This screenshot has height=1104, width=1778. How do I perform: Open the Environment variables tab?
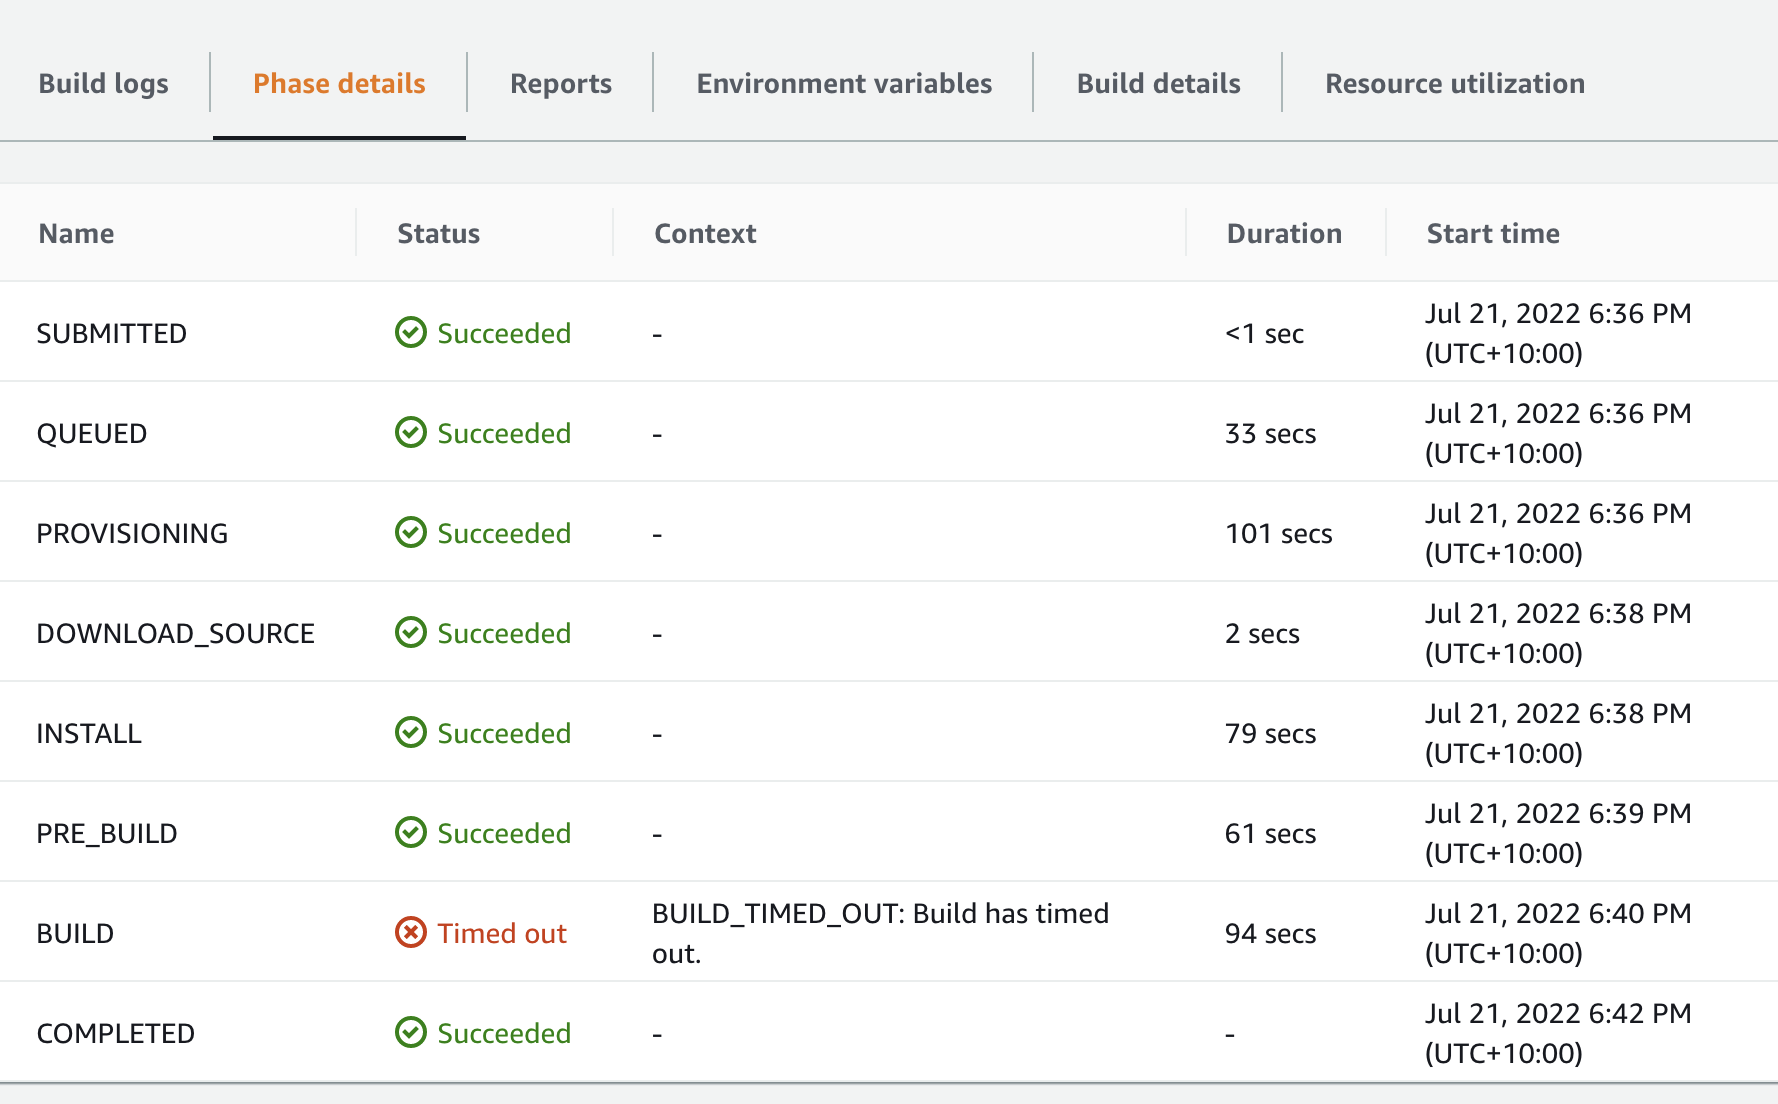click(x=844, y=84)
